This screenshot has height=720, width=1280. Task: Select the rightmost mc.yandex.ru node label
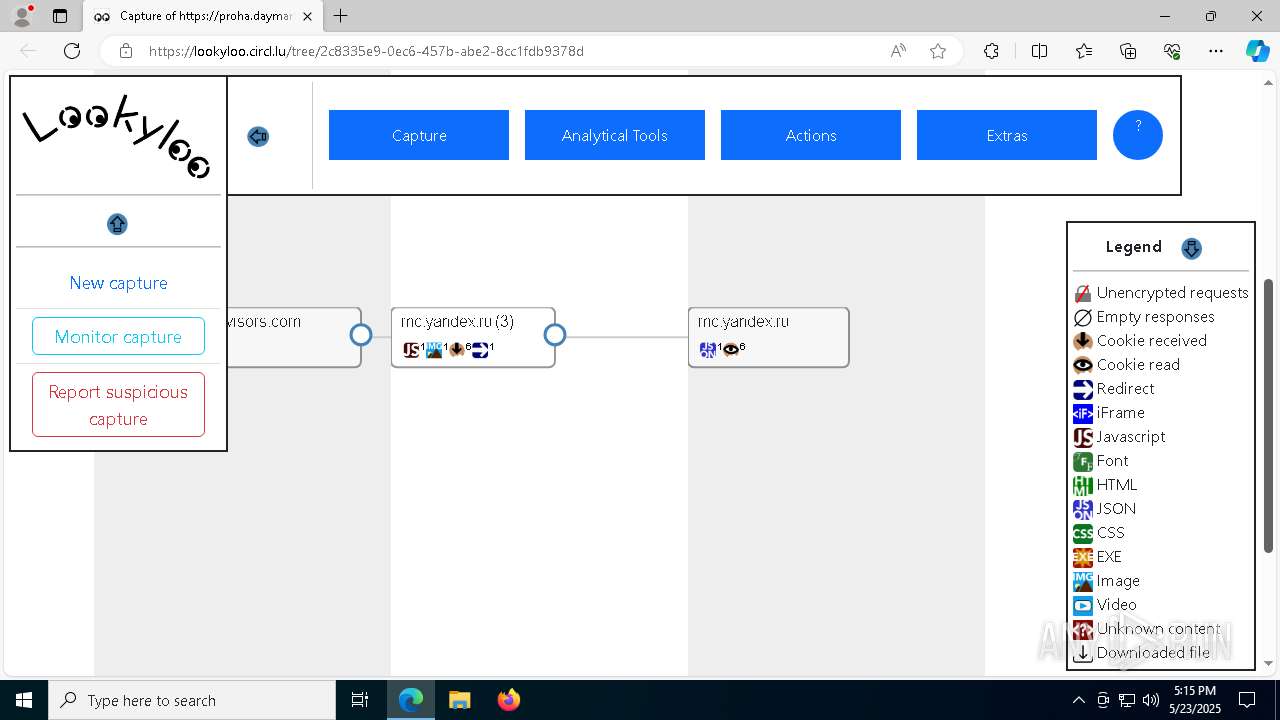743,322
